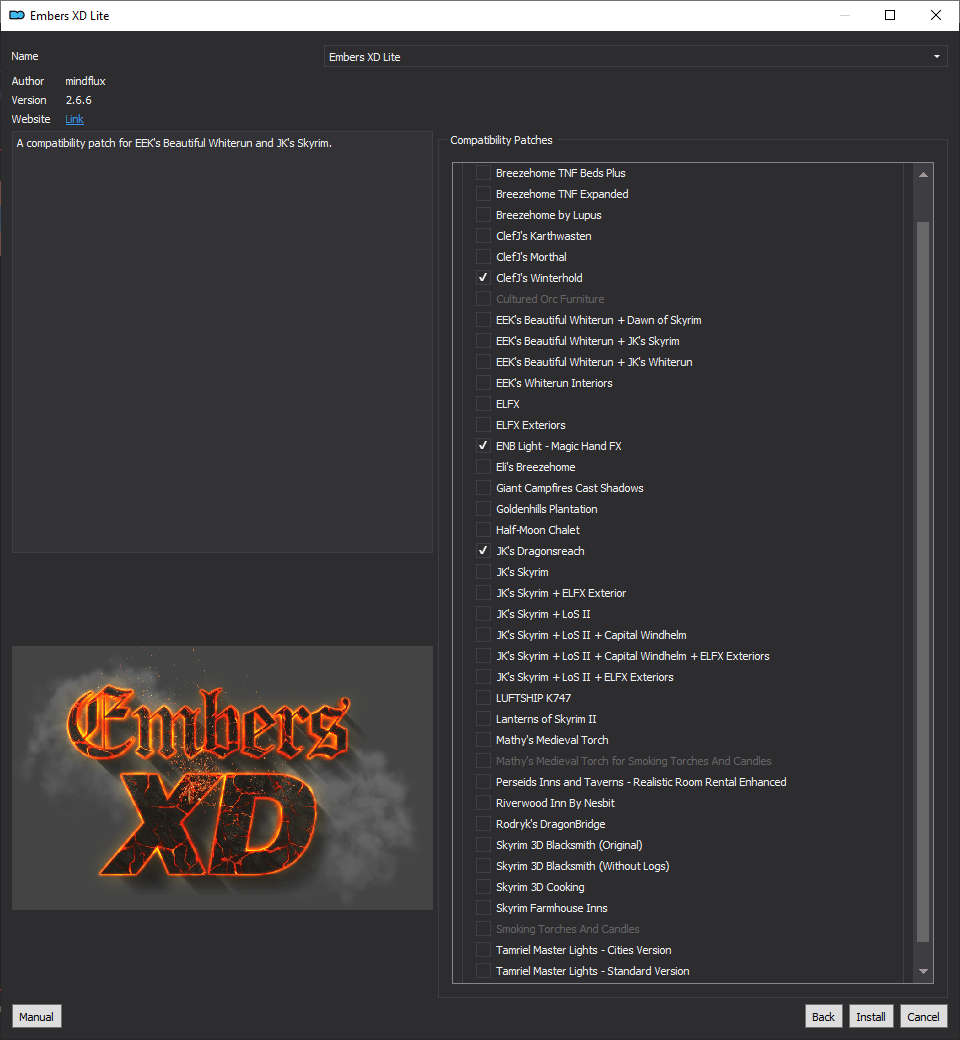Uncheck JK's Dragonsreach patch
Viewport: 960px width, 1040px height.
484,551
